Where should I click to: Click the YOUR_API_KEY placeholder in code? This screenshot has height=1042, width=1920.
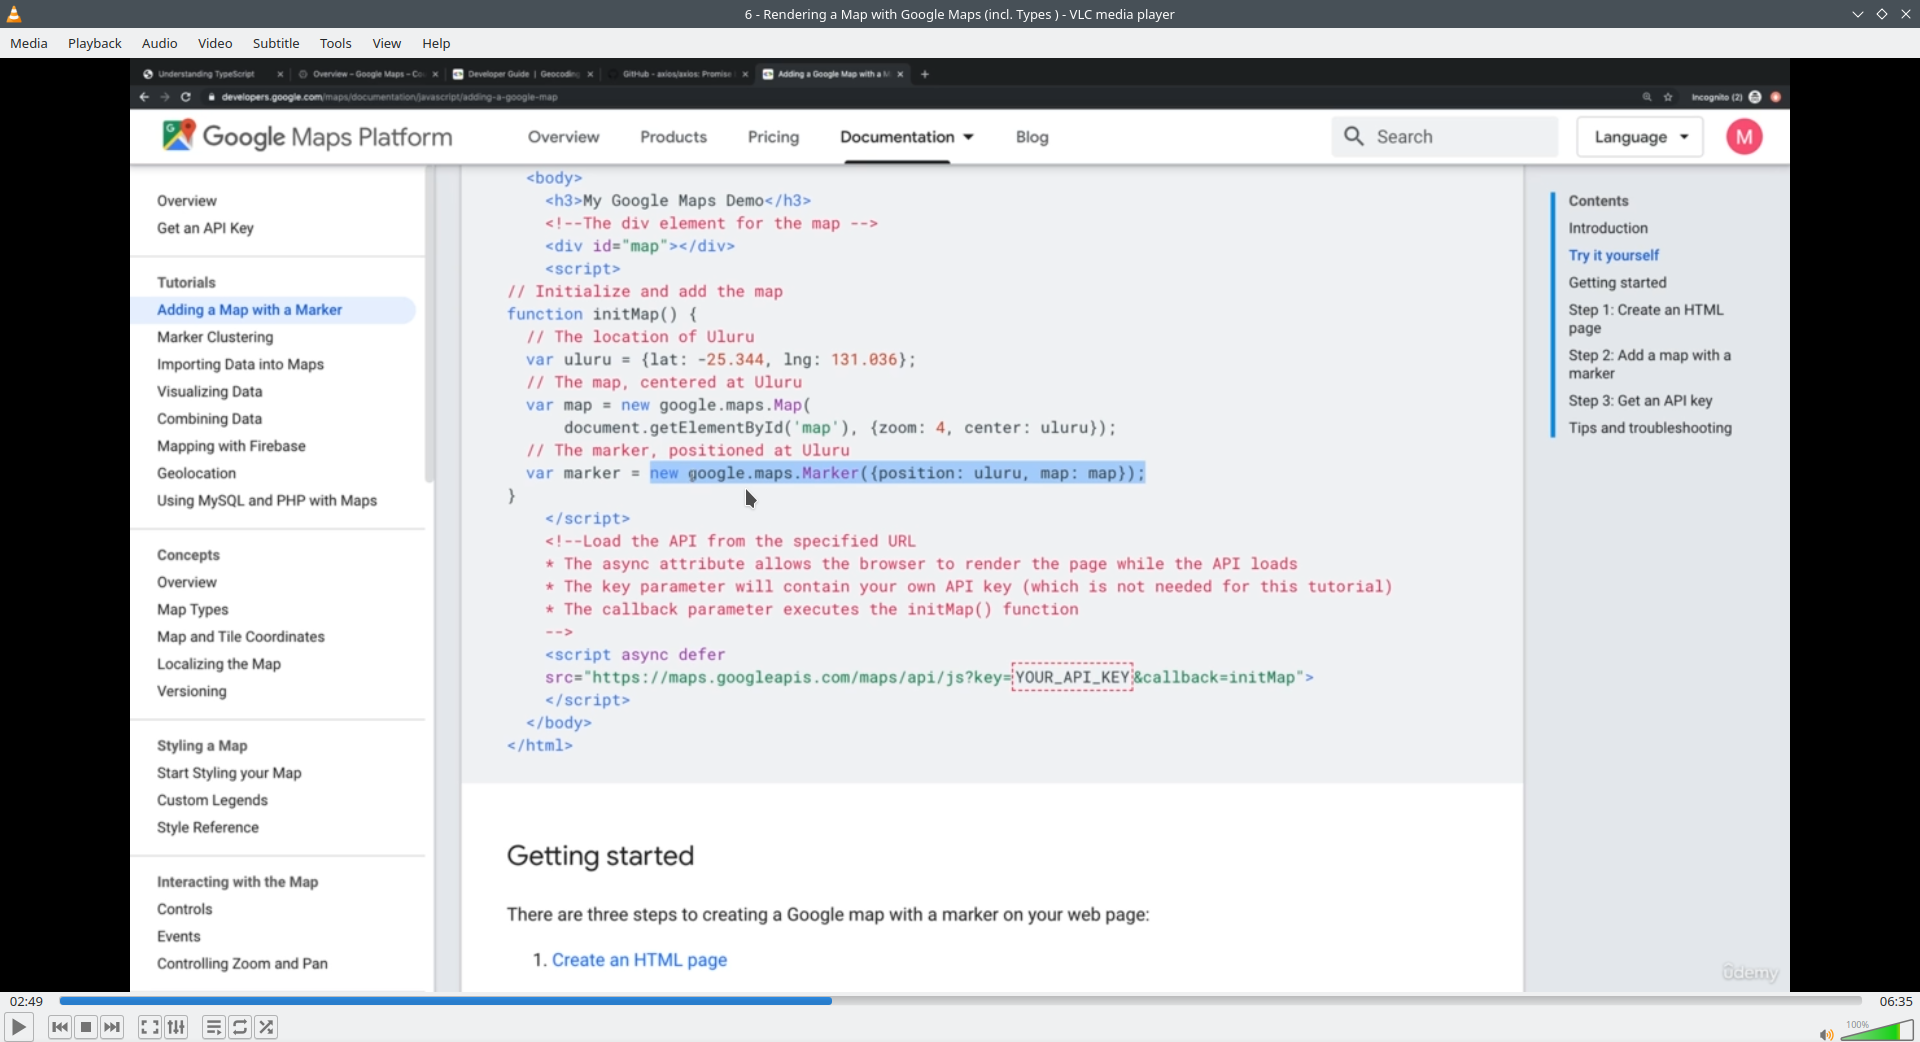click(1072, 677)
